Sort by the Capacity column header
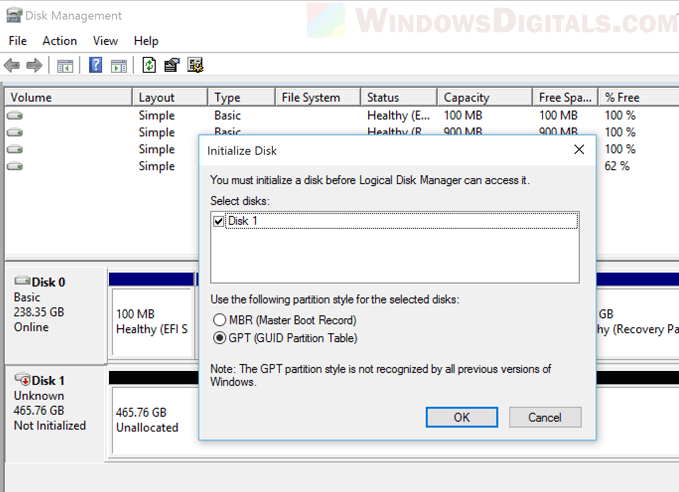The height and width of the screenshot is (492, 679). [x=485, y=97]
